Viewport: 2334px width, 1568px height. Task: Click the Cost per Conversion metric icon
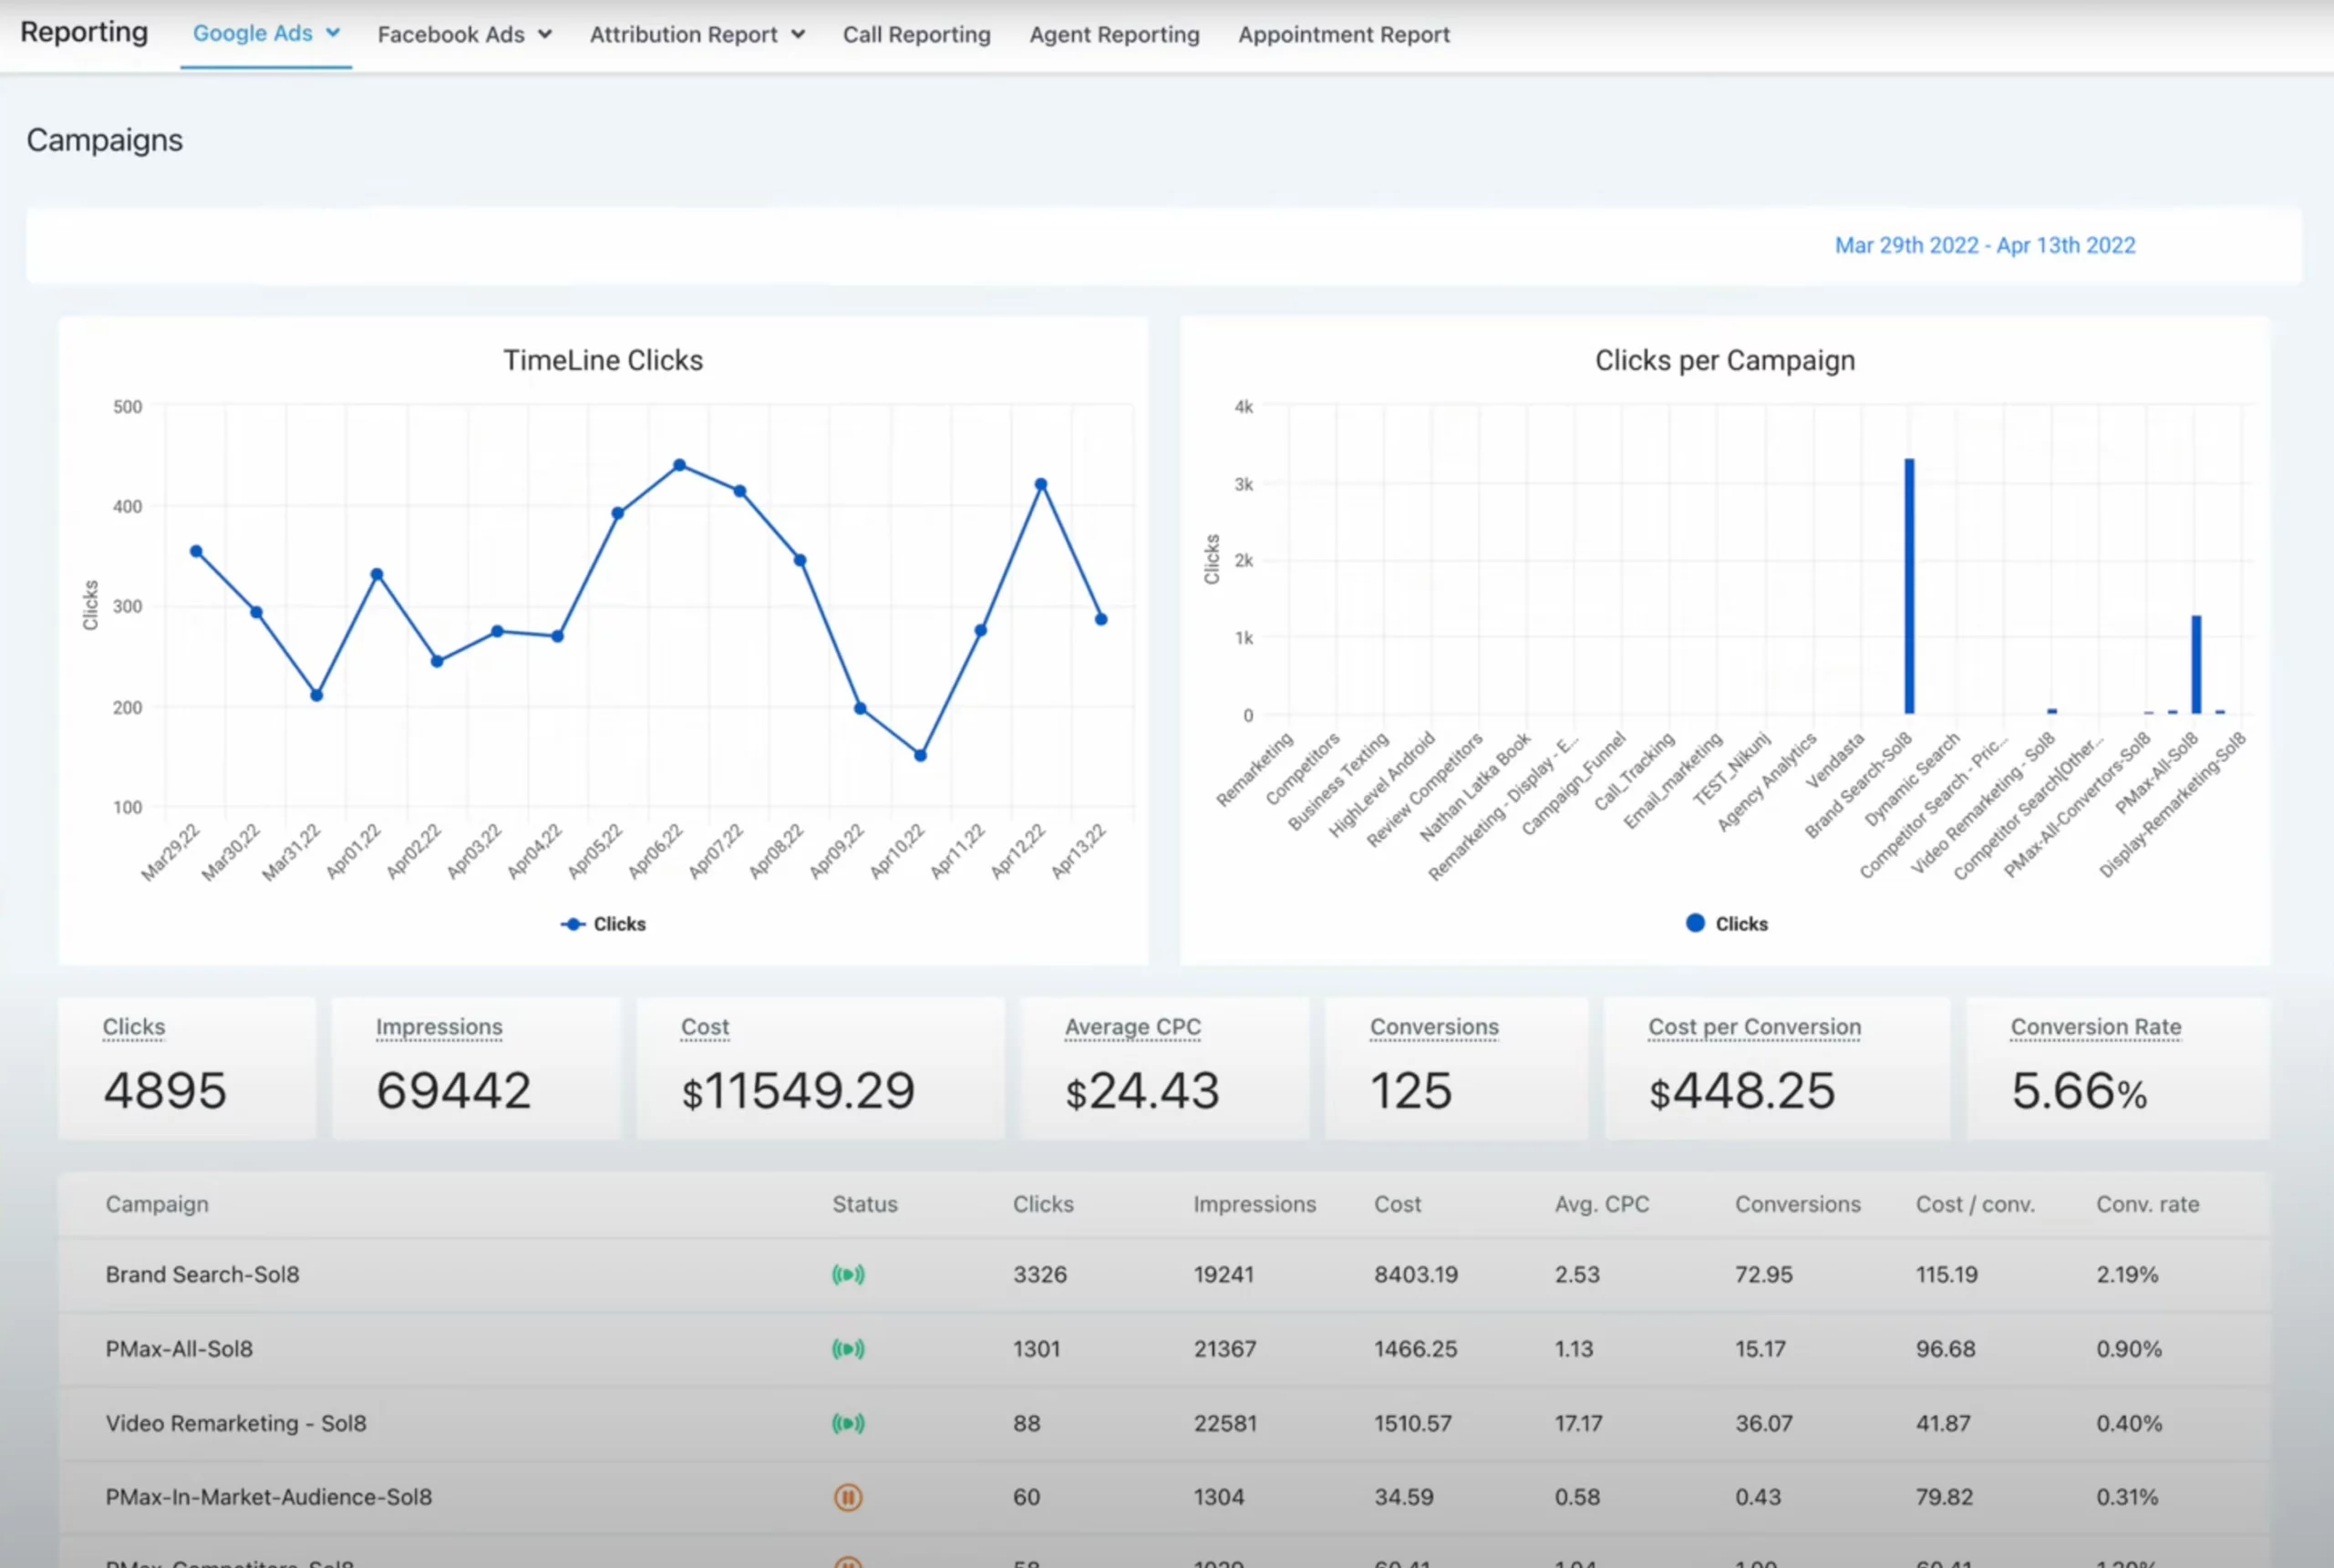(1751, 1027)
